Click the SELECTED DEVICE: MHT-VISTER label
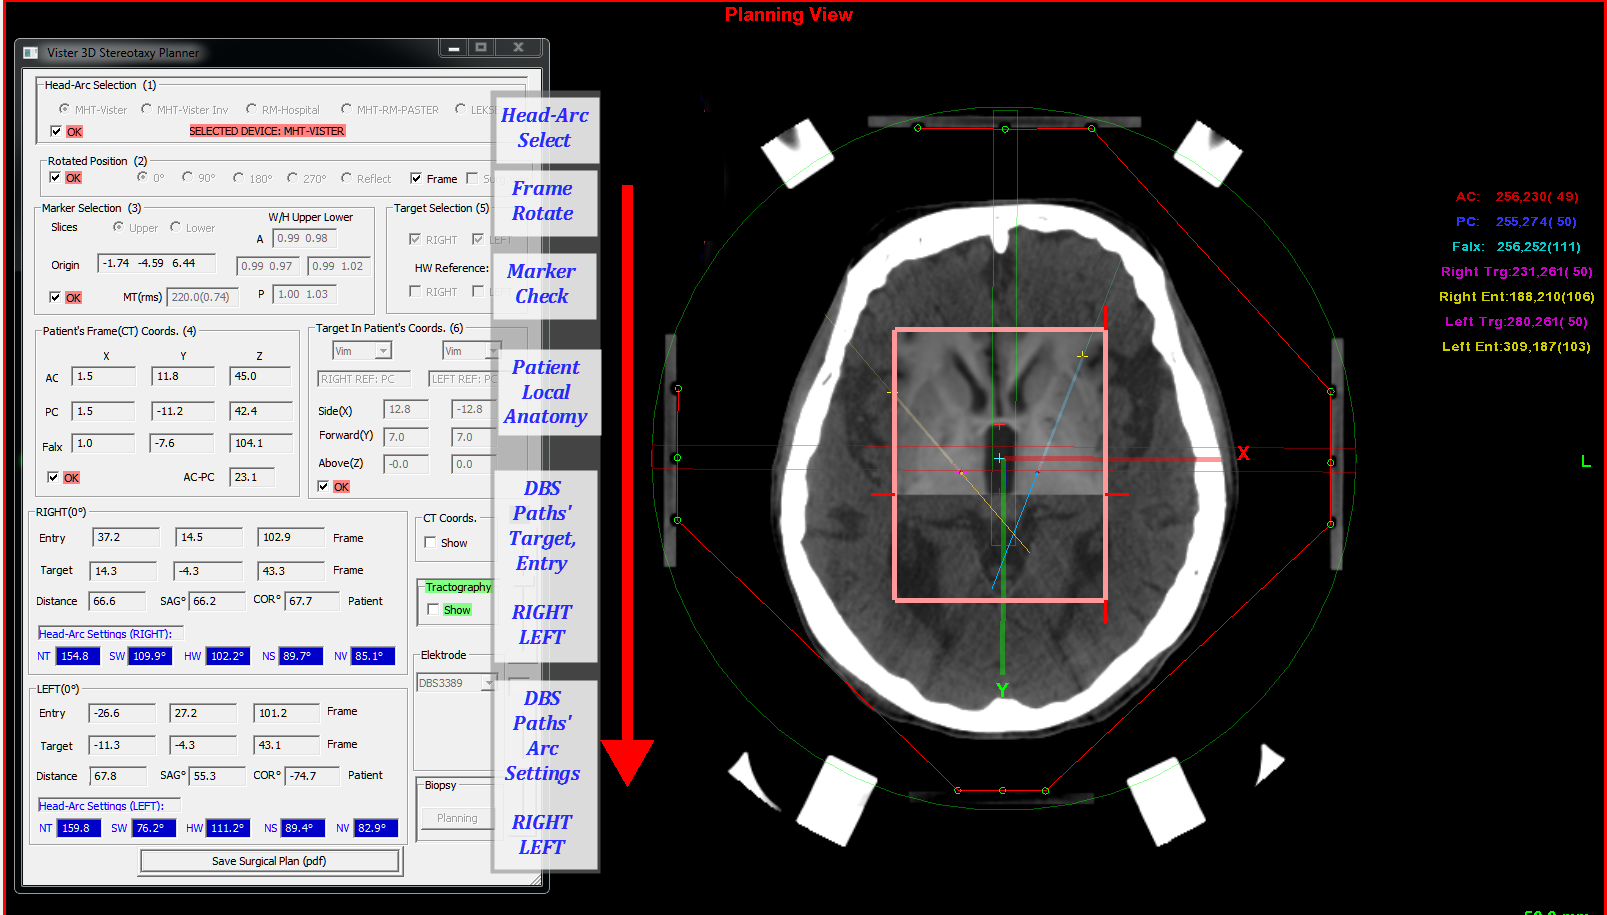This screenshot has width=1608, height=915. 267,131
